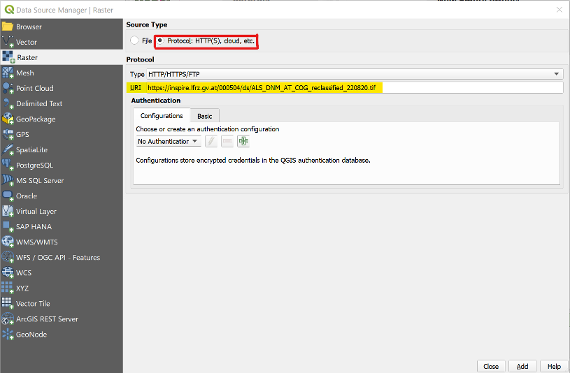
Task: Open the Mesh source icon
Action: point(7,73)
